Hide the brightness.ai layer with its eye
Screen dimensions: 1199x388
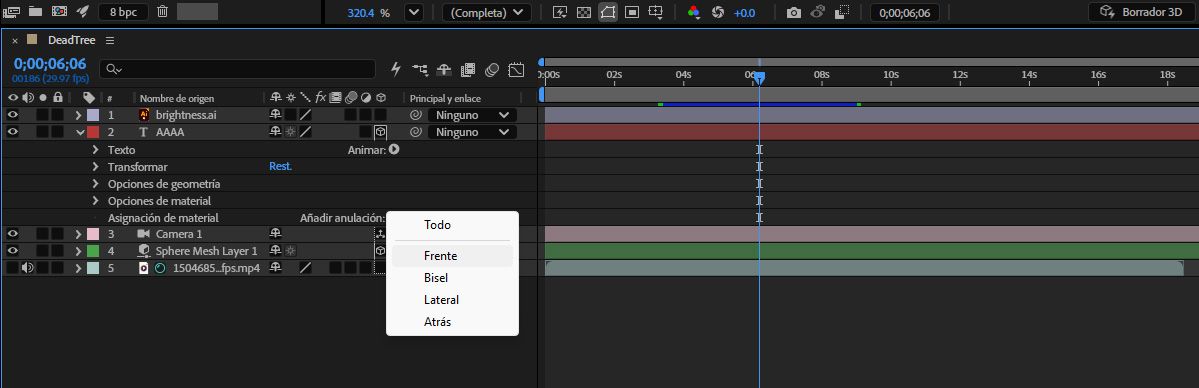[13, 115]
